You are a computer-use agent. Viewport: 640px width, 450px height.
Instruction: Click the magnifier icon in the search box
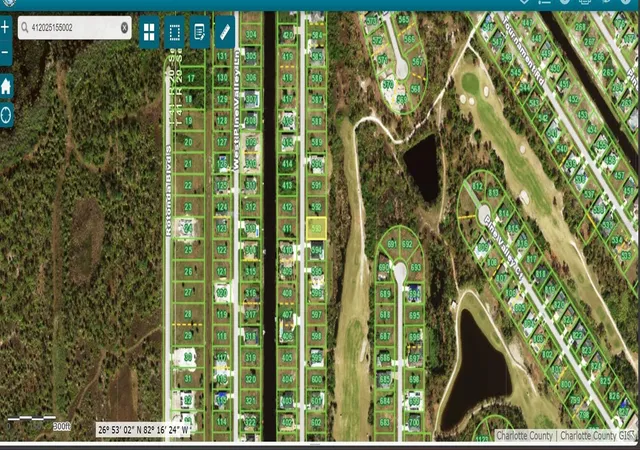point(25,28)
